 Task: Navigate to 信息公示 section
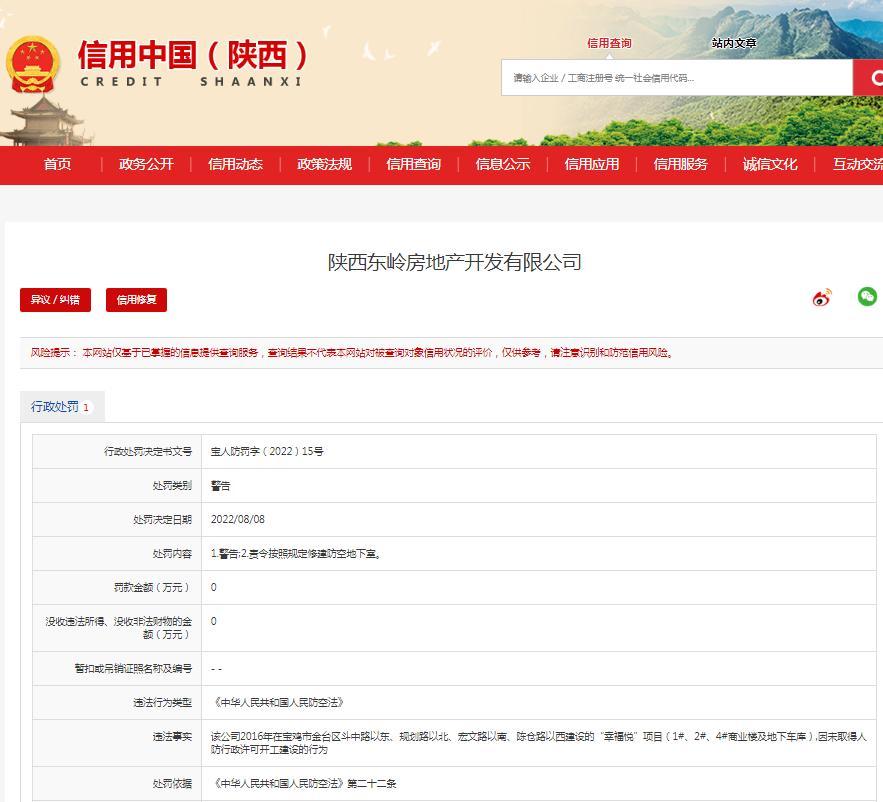click(503, 164)
